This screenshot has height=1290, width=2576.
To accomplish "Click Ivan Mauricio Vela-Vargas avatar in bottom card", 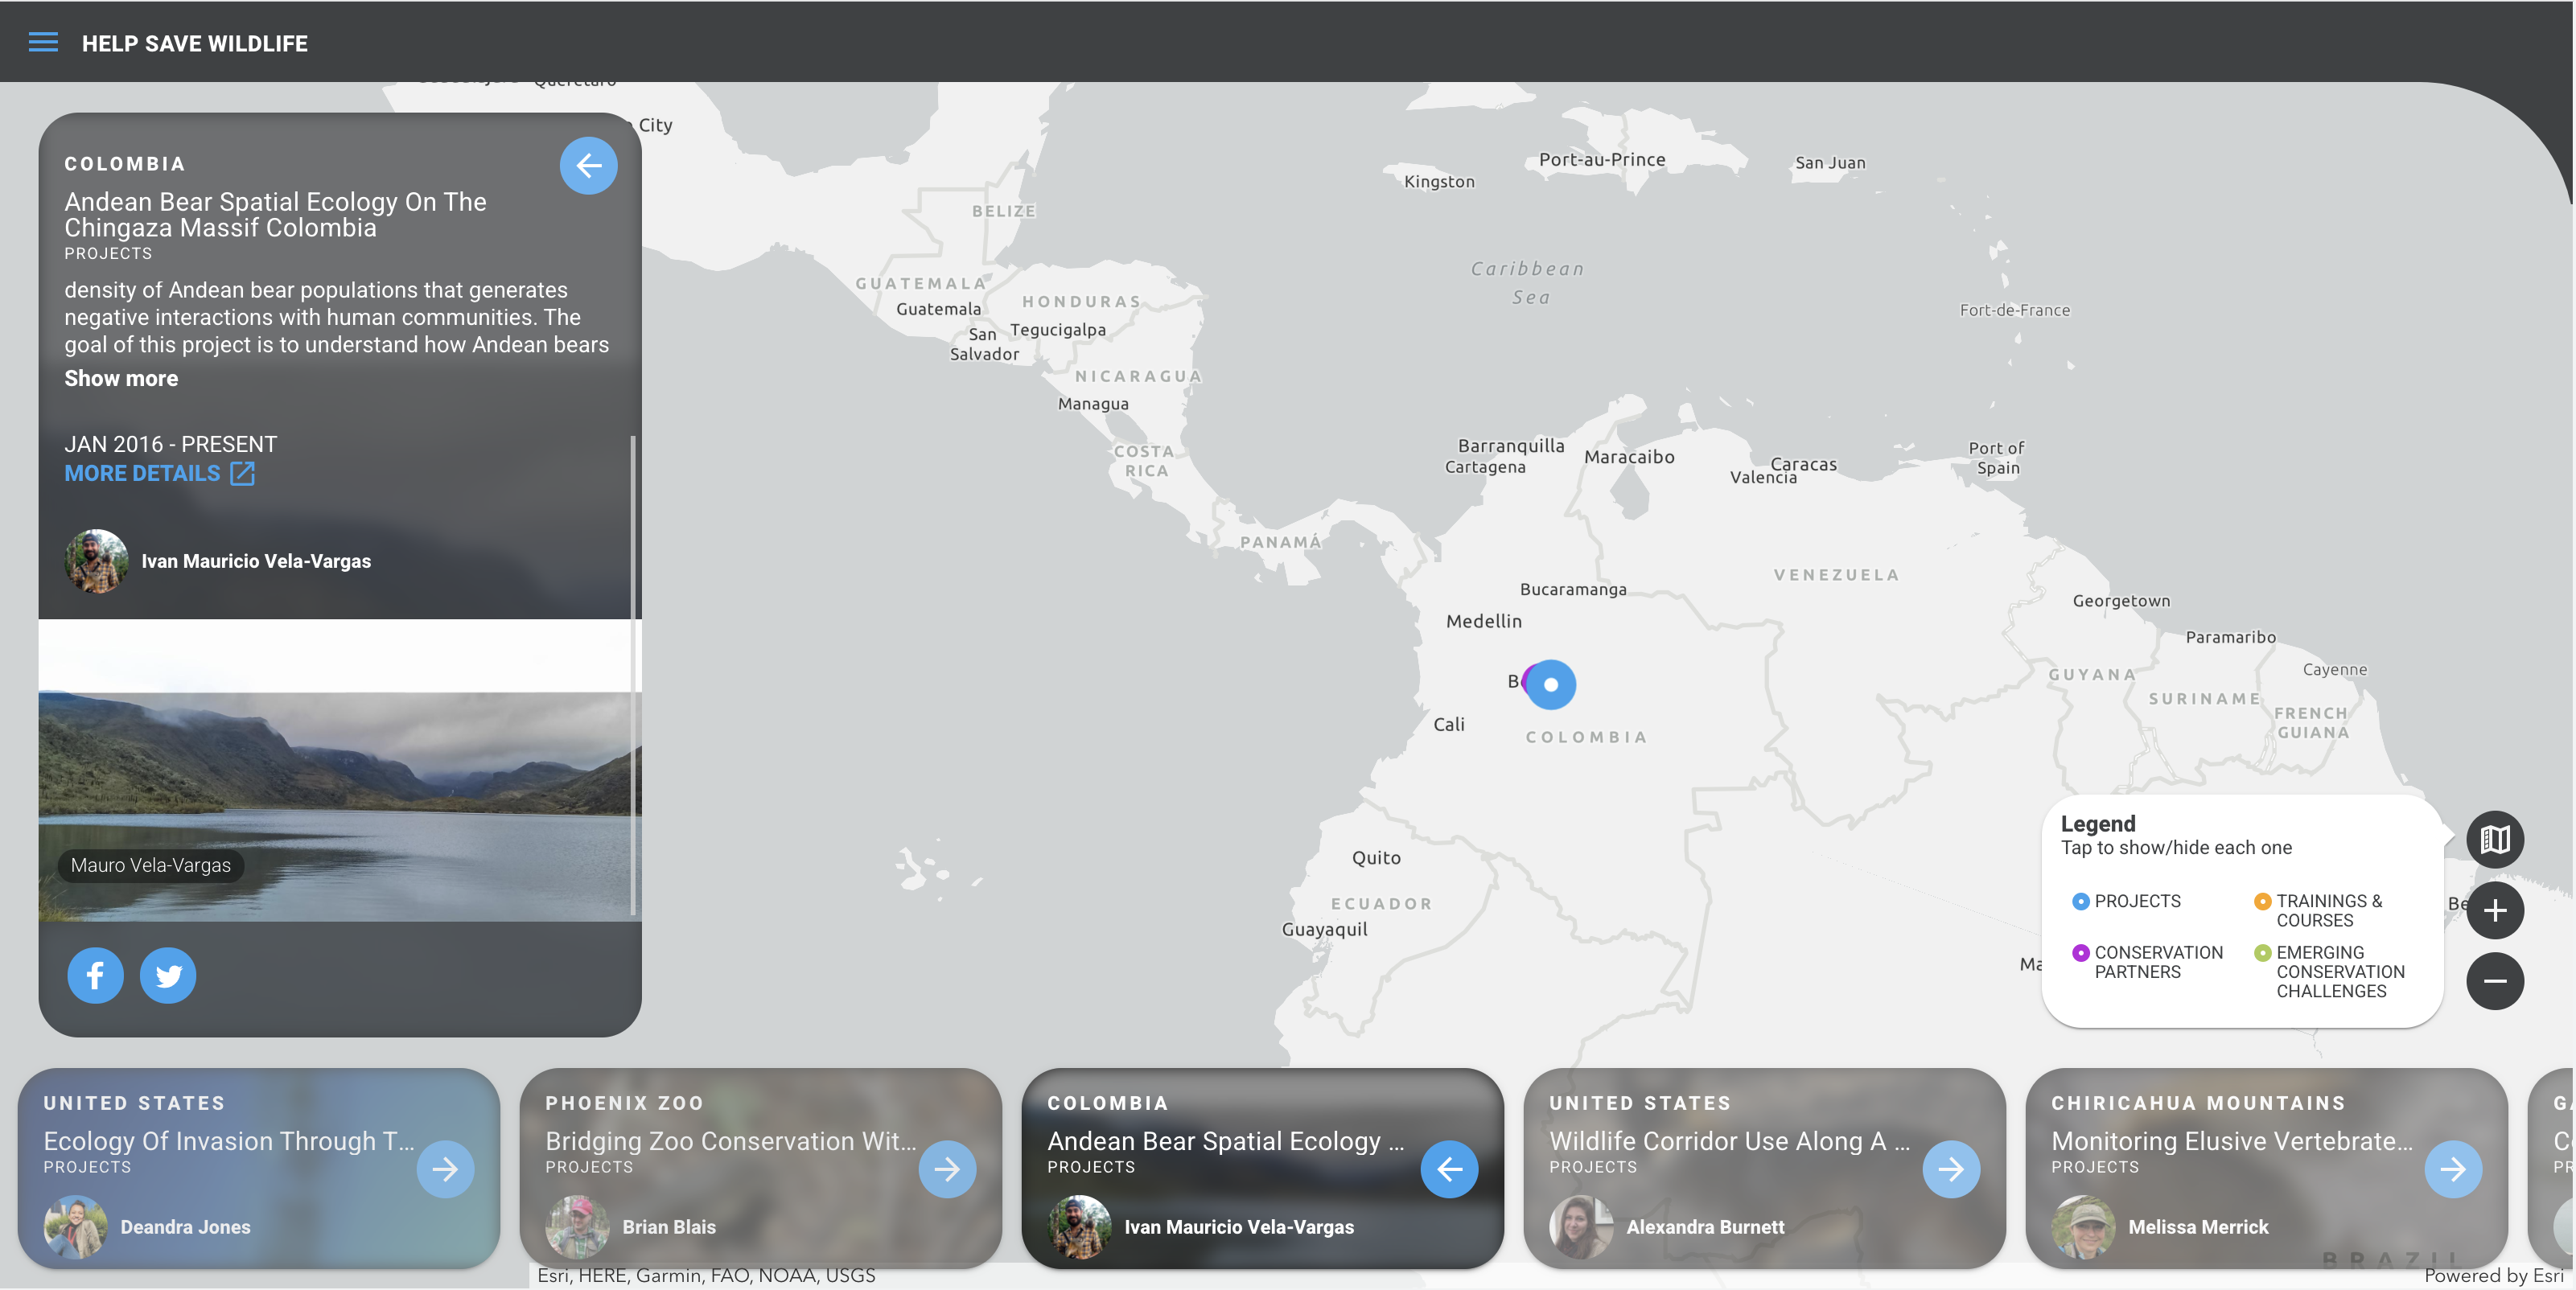I will 1079,1227.
